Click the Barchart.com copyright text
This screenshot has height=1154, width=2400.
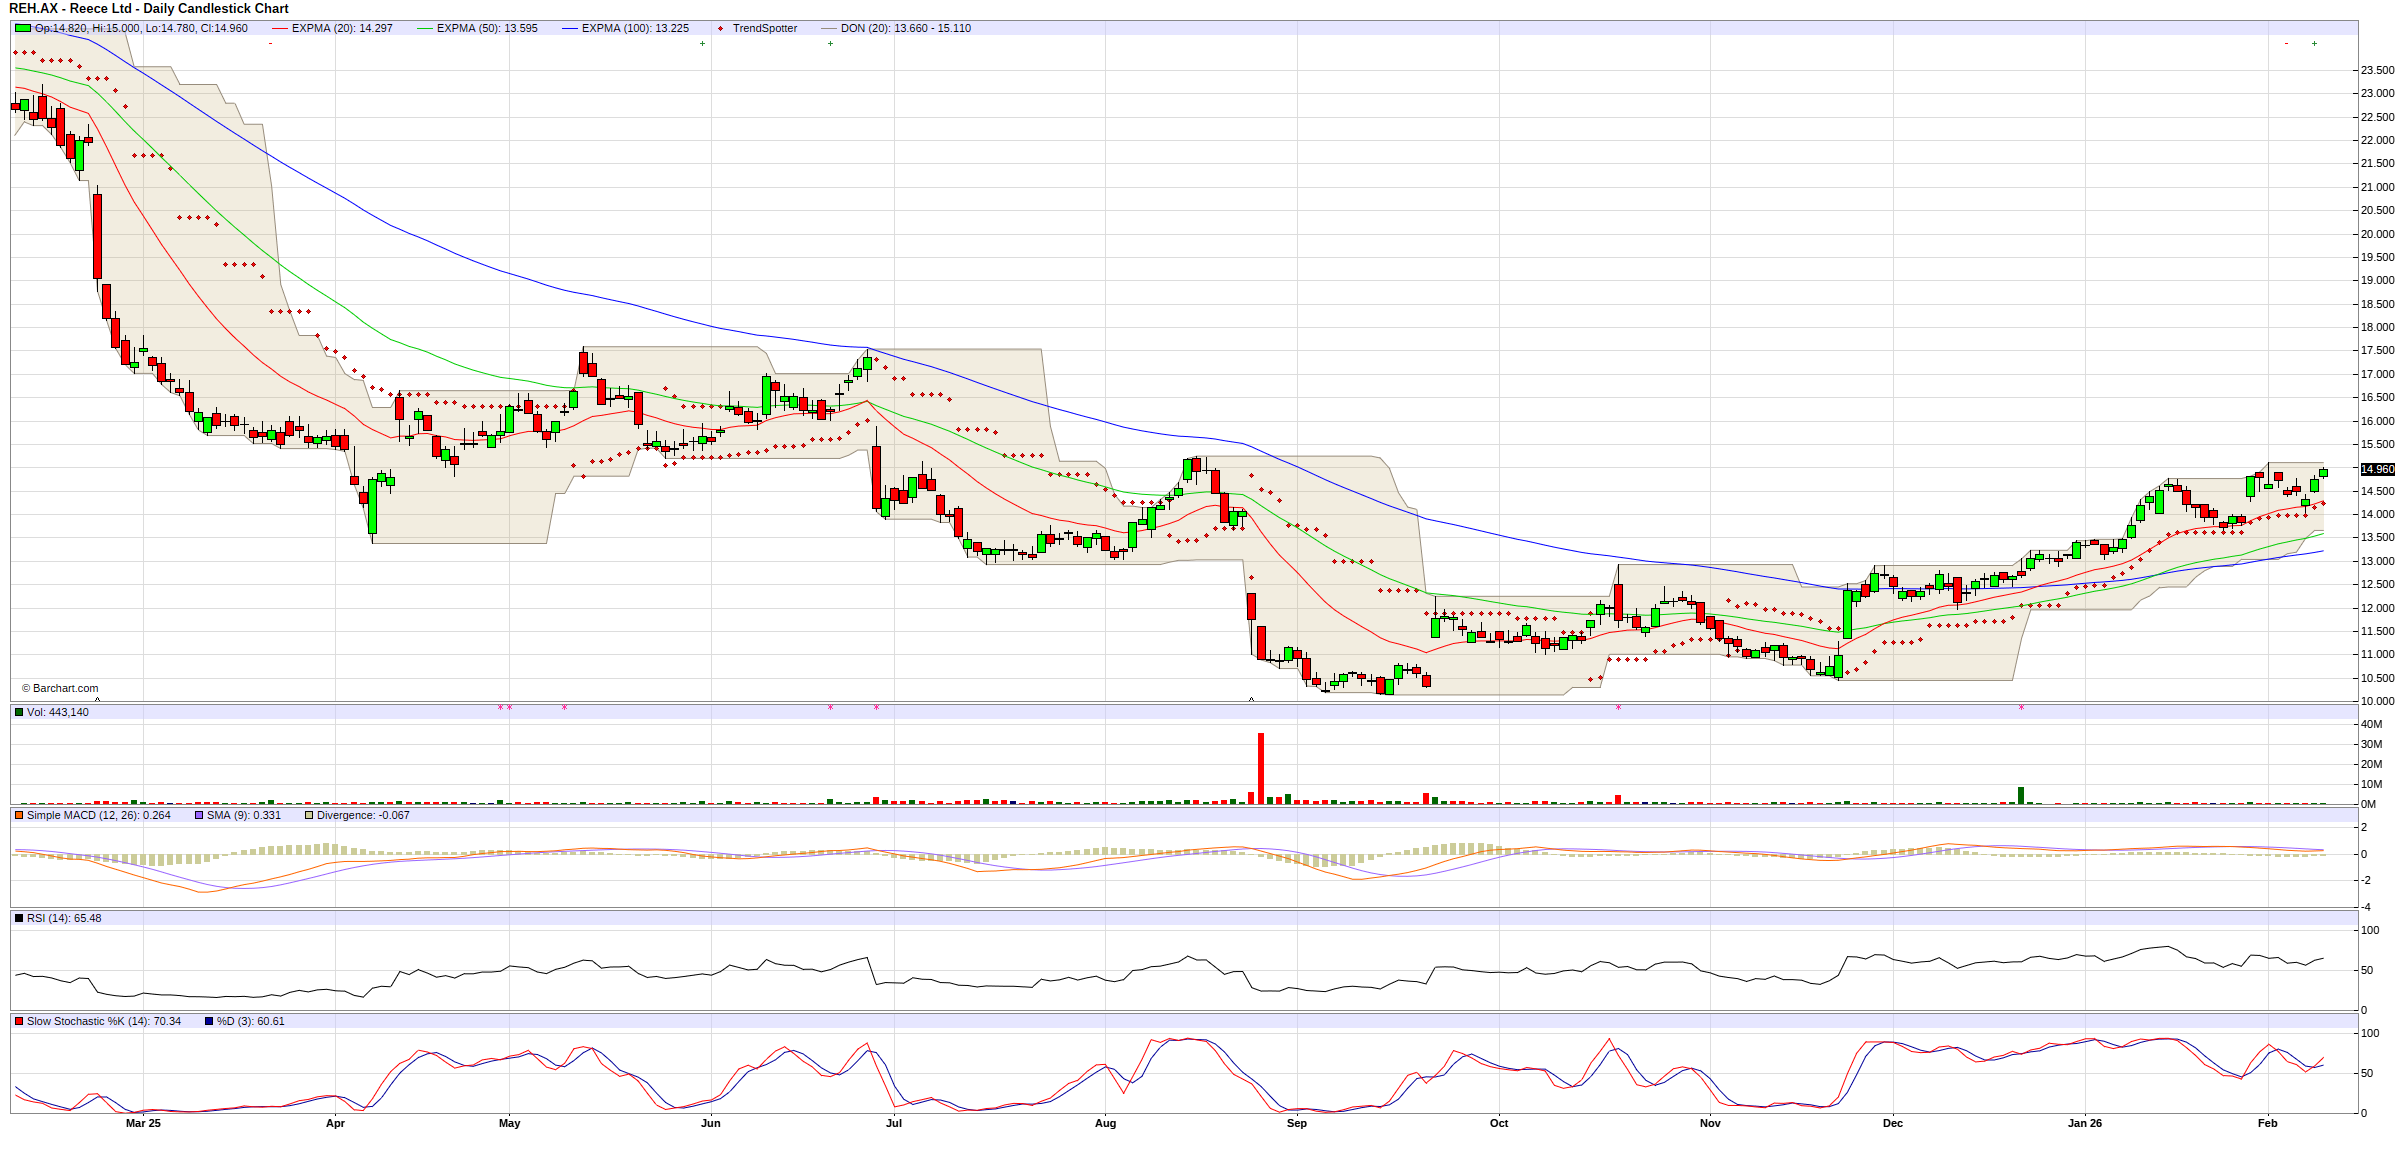(60, 688)
